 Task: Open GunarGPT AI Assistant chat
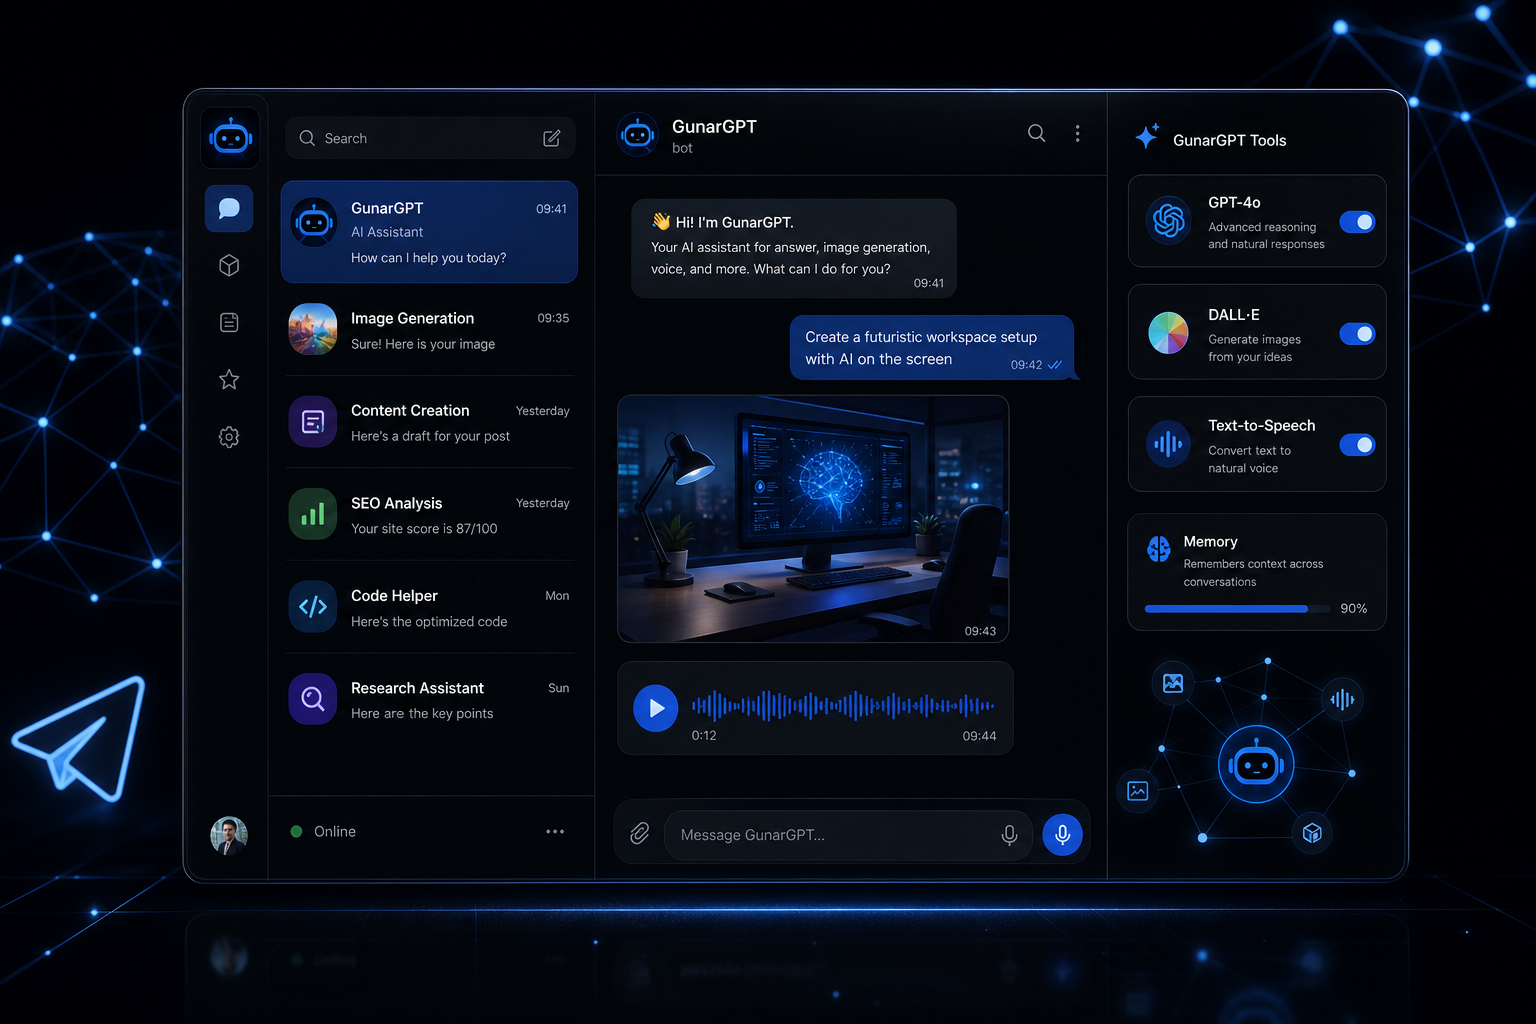[429, 232]
